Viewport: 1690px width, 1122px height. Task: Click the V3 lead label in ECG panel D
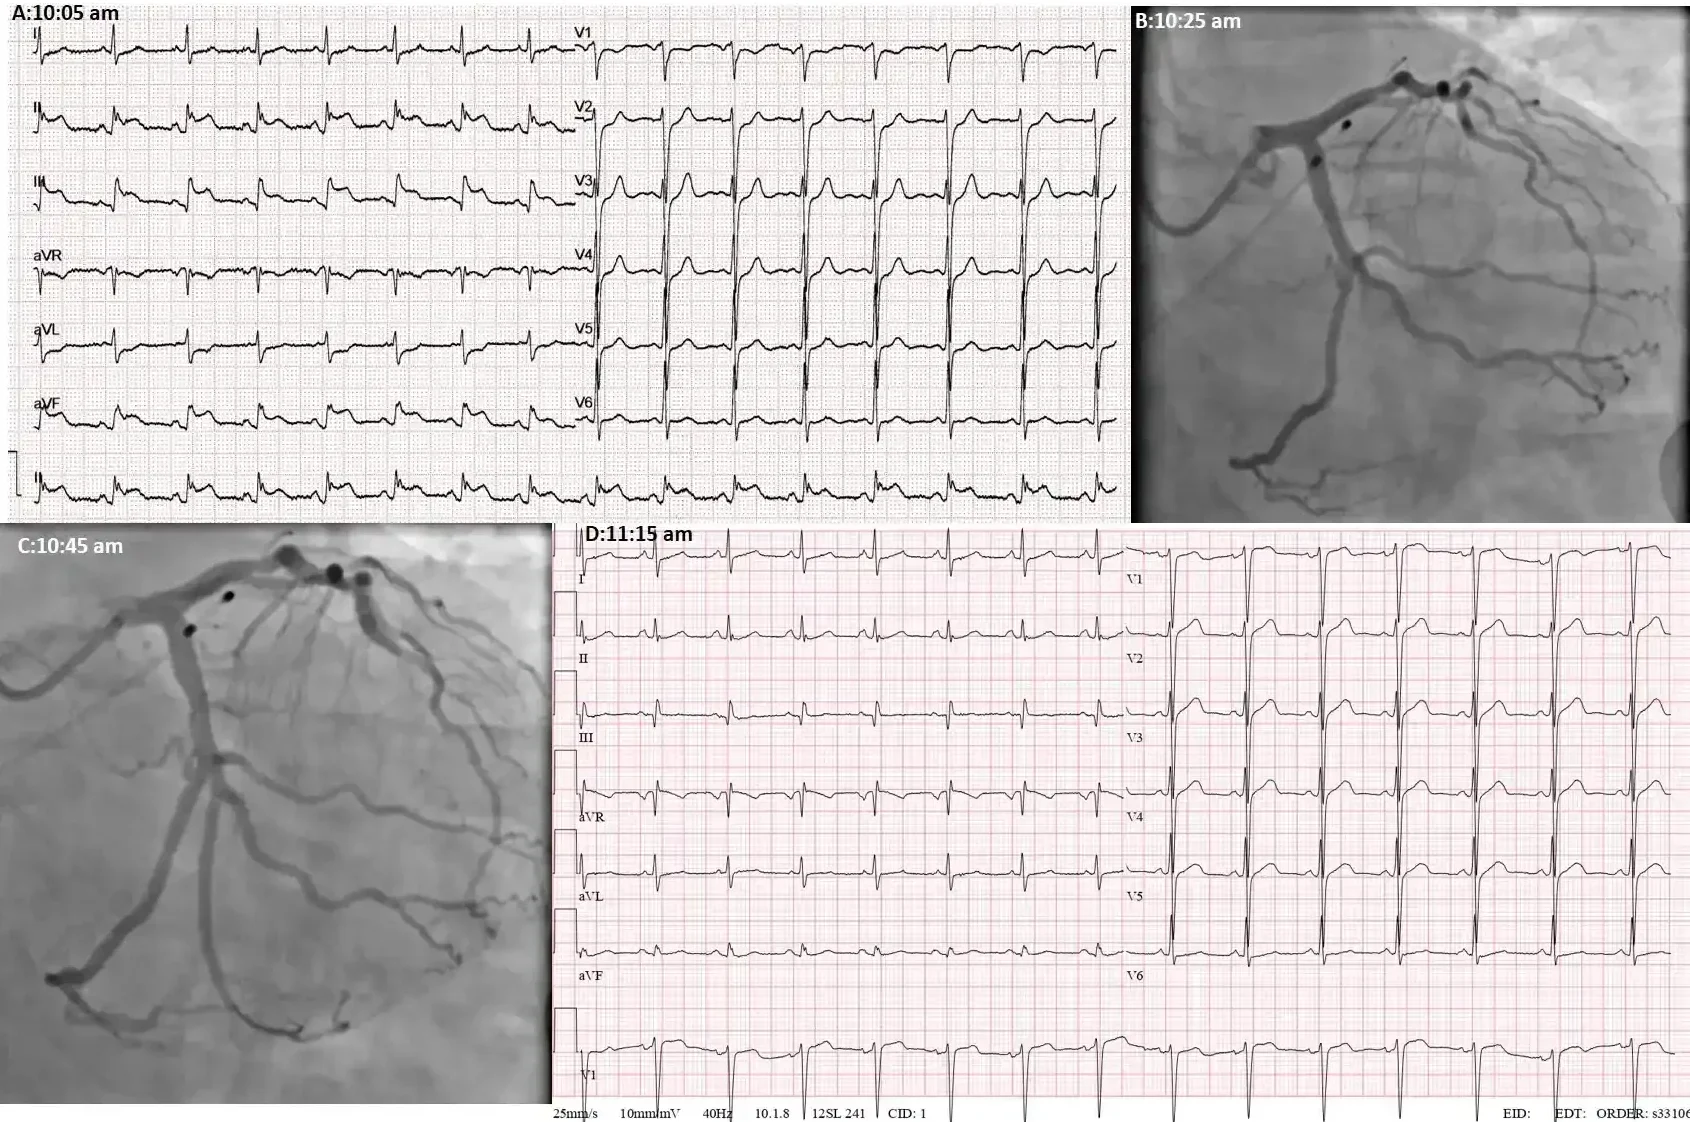(x=1135, y=738)
